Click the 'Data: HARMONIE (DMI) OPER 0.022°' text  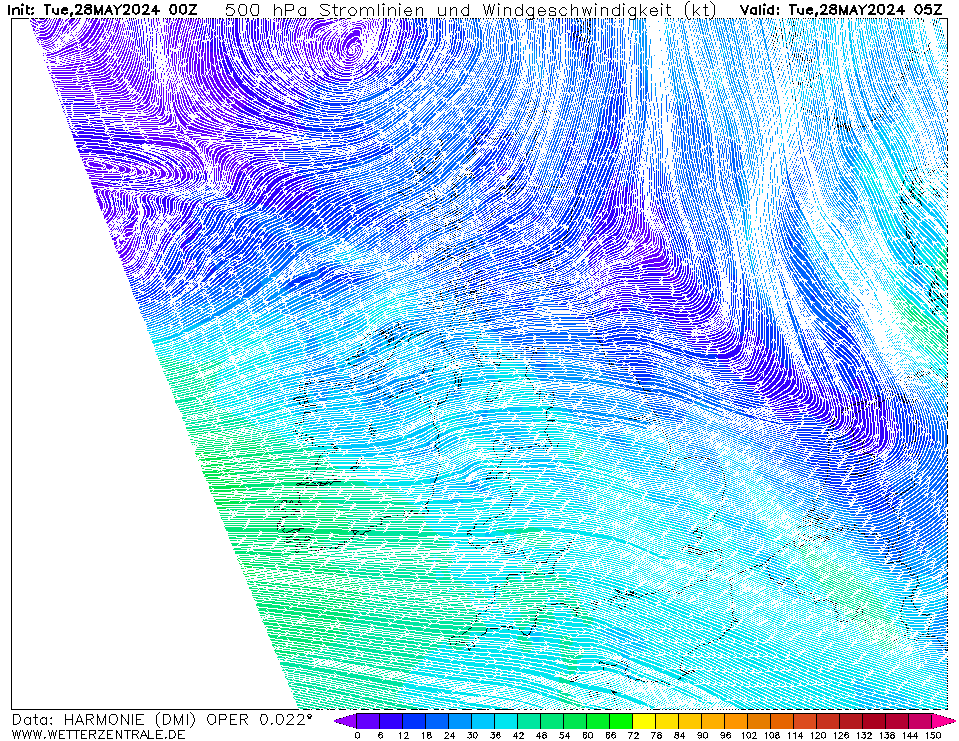(x=161, y=720)
